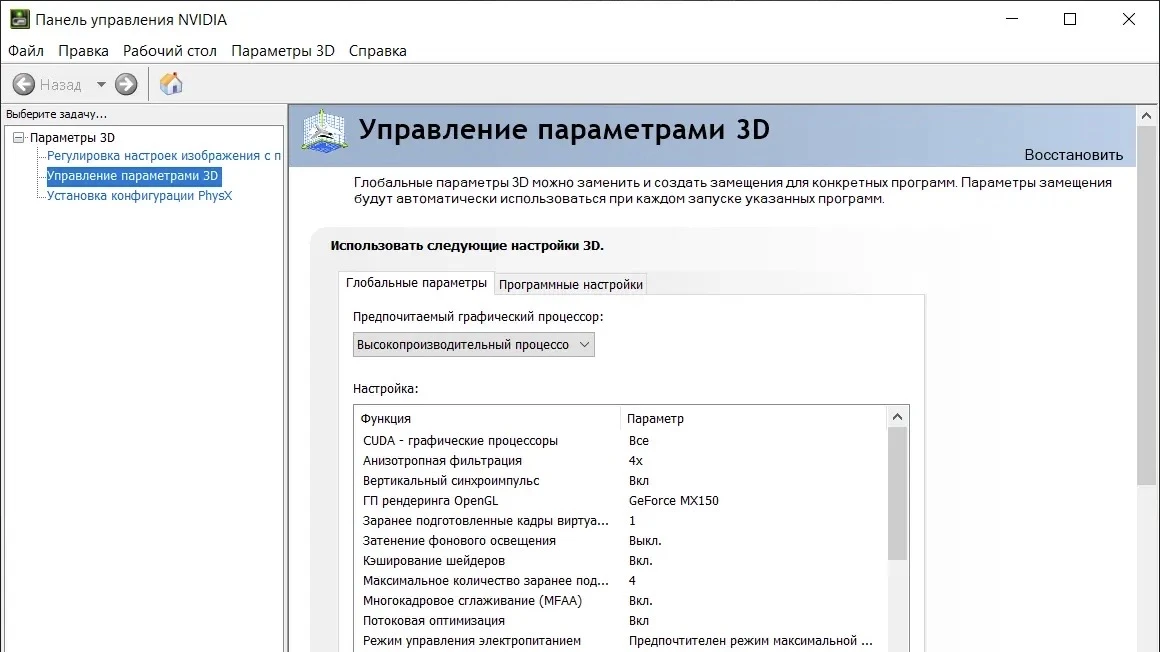
Task: Click the 4x anisotropic filtering value
Action: [x=635, y=460]
